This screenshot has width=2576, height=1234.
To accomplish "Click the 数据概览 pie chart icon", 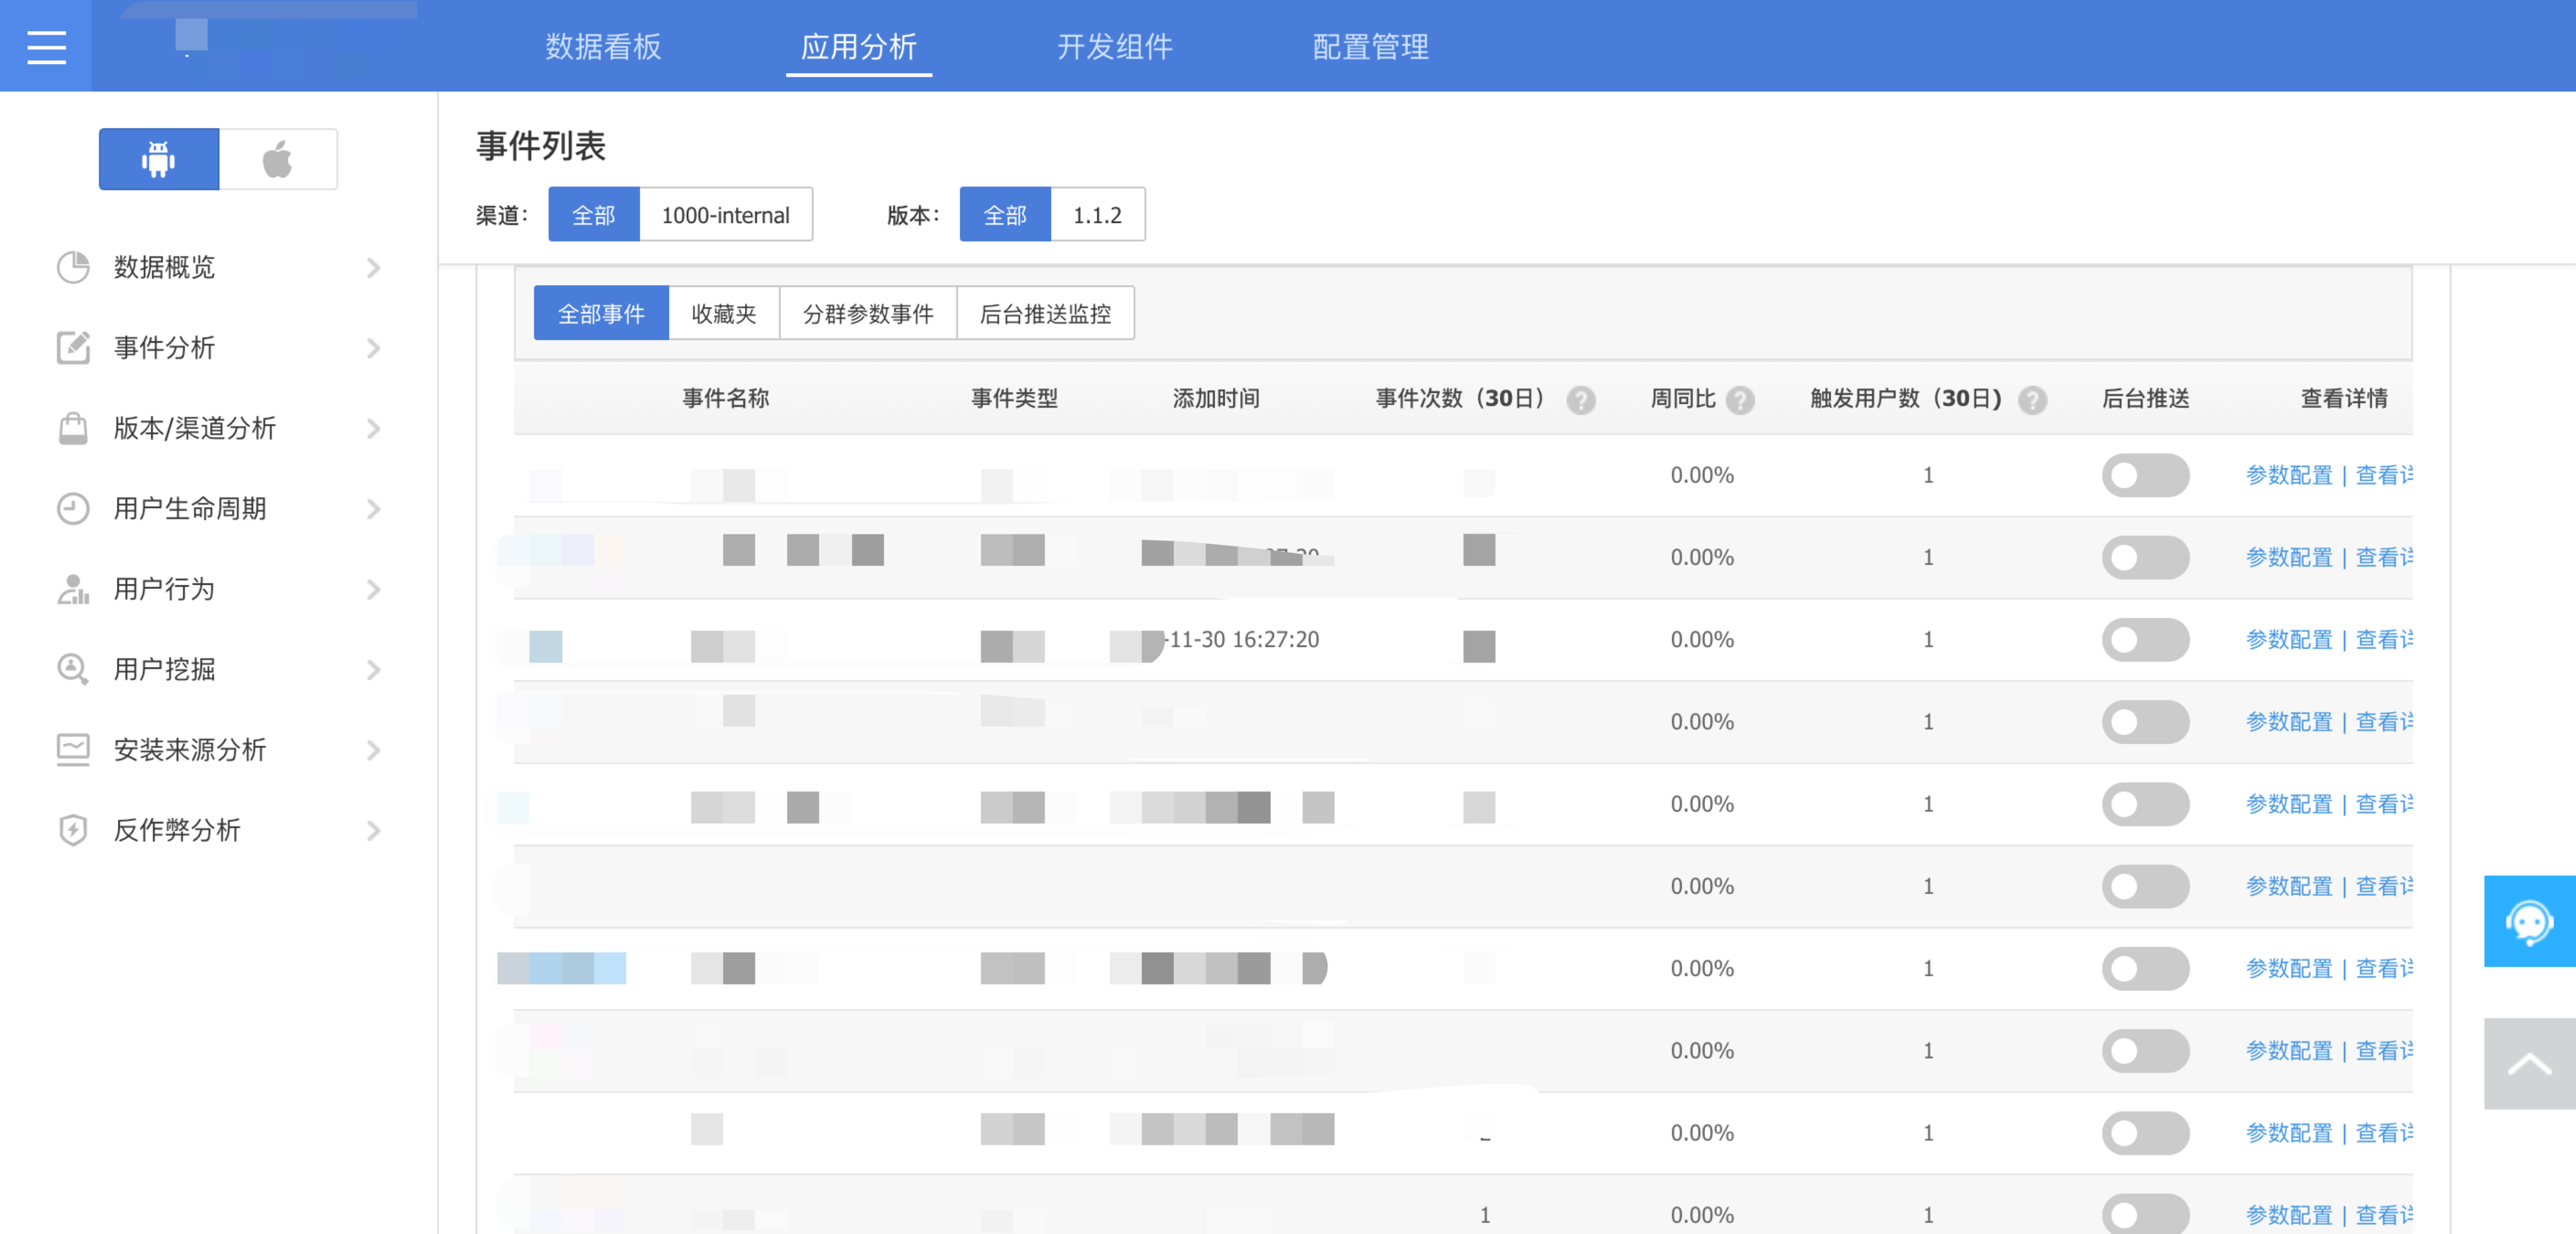I will [x=73, y=267].
